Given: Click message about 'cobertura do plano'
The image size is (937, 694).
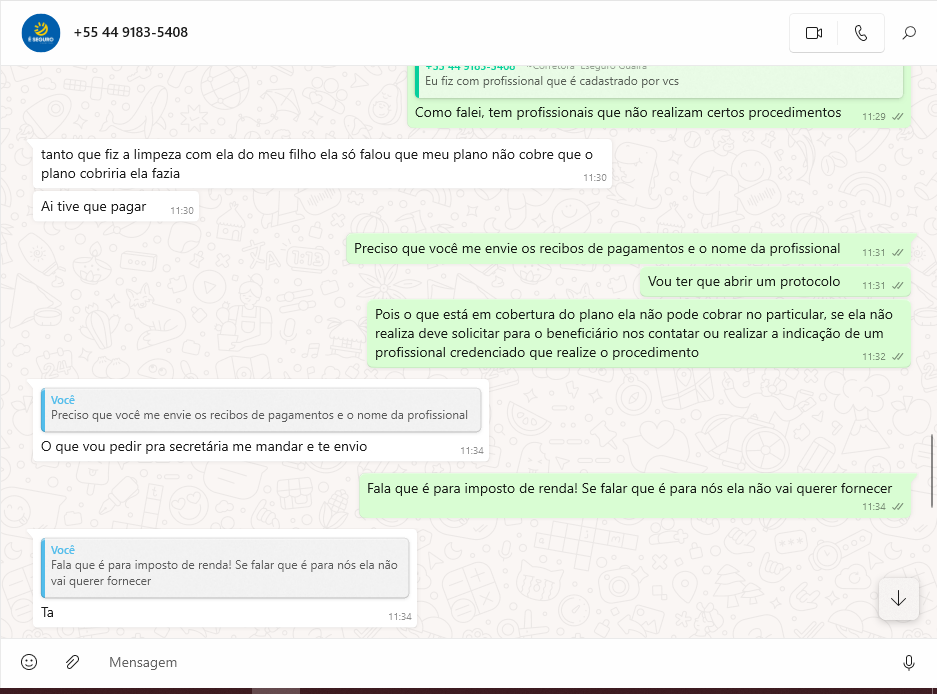Looking at the screenshot, I should 639,334.
